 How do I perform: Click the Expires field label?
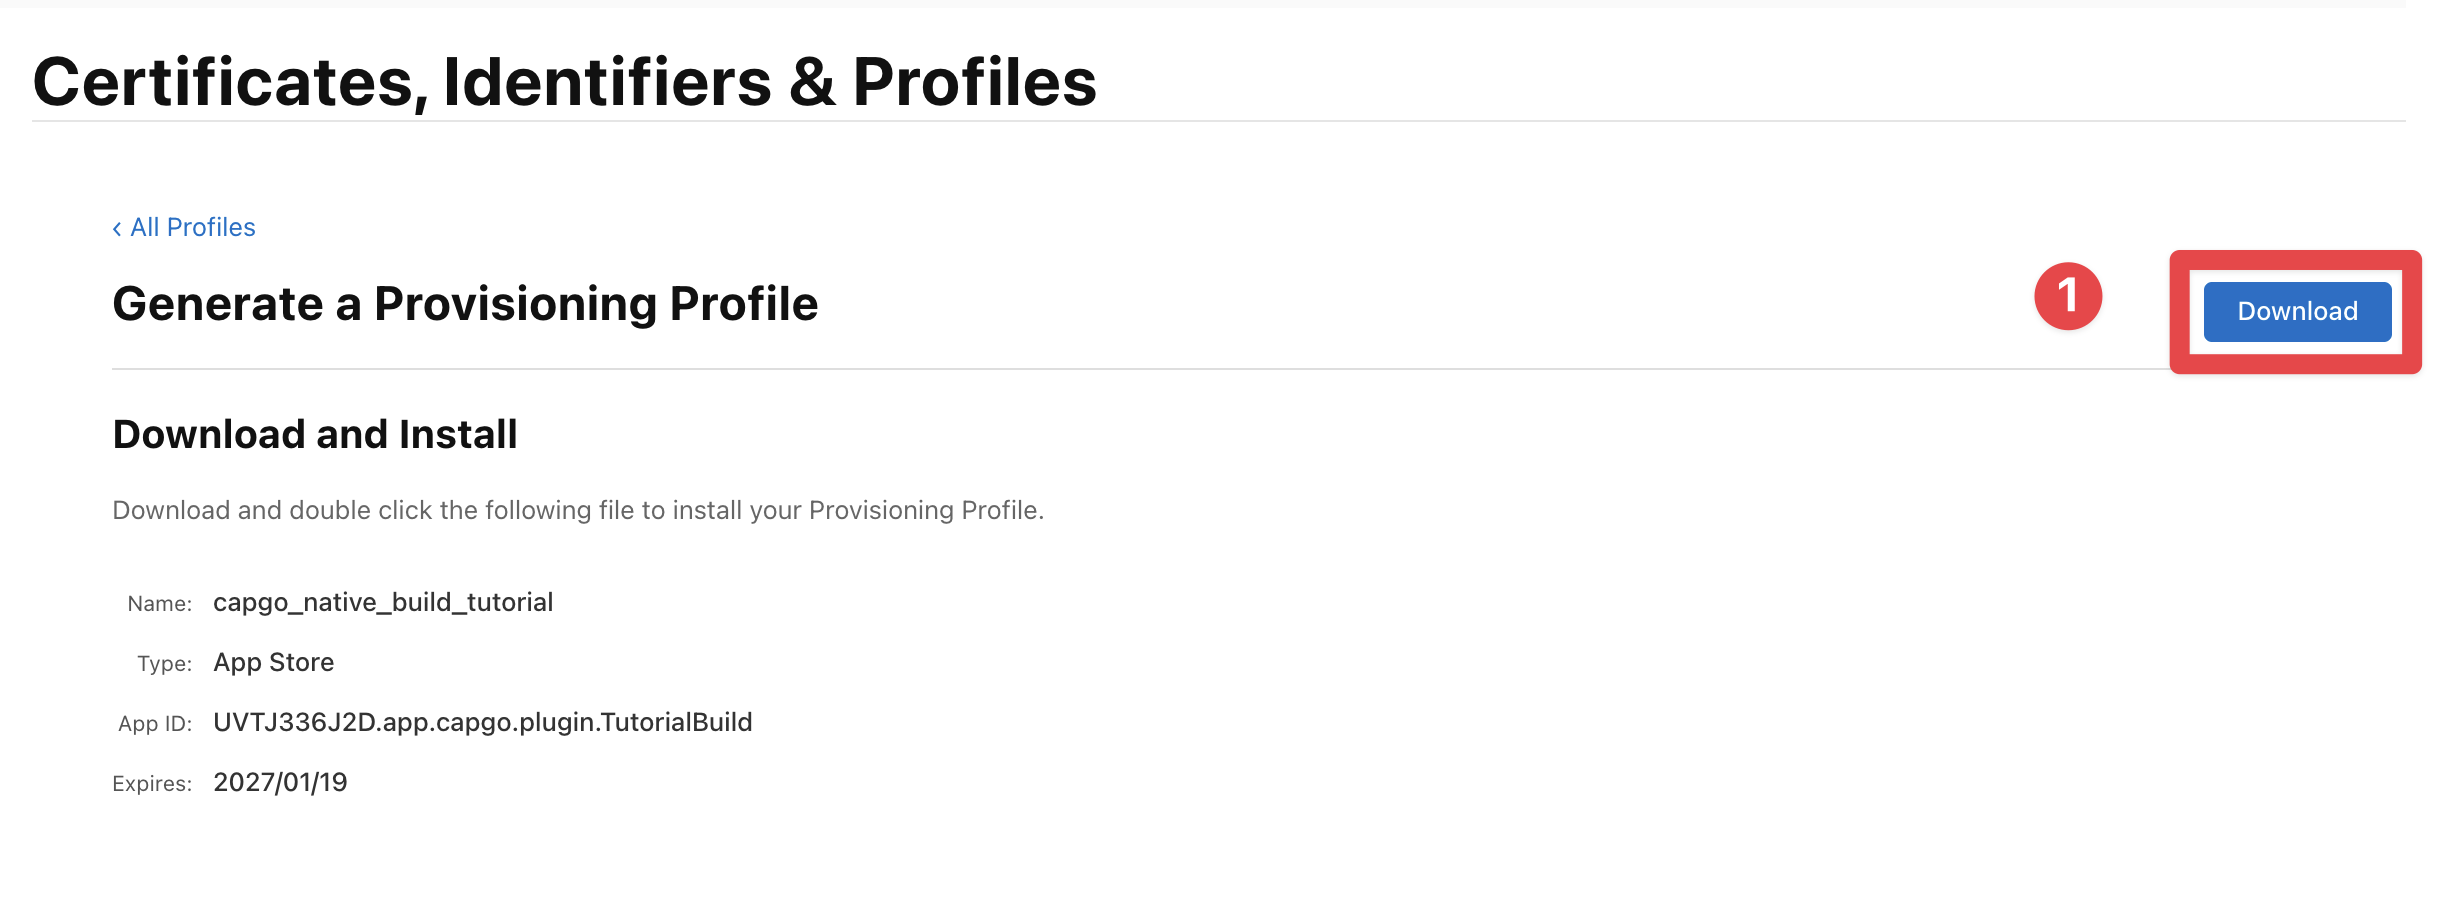152,783
